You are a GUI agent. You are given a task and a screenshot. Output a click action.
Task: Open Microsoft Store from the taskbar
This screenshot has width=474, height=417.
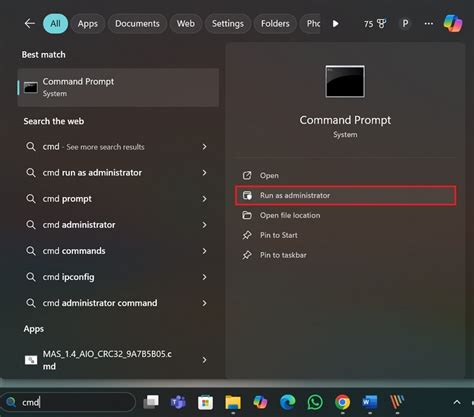(205, 403)
